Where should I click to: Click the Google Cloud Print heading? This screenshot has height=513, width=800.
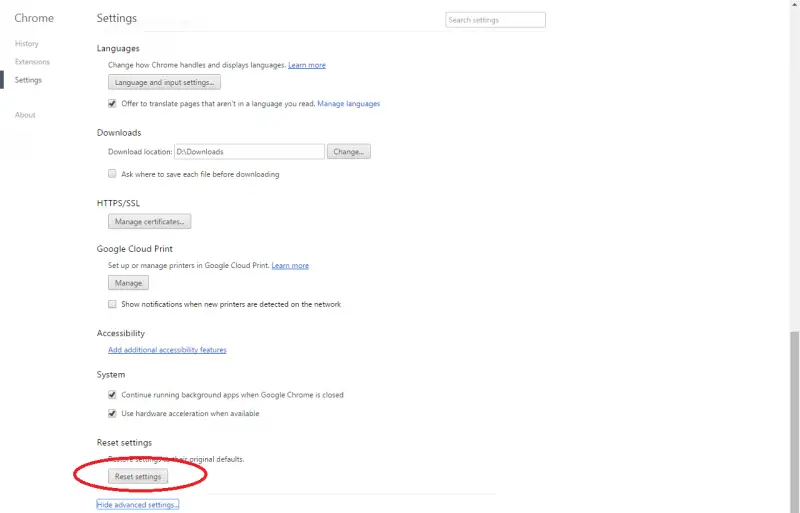click(x=135, y=249)
